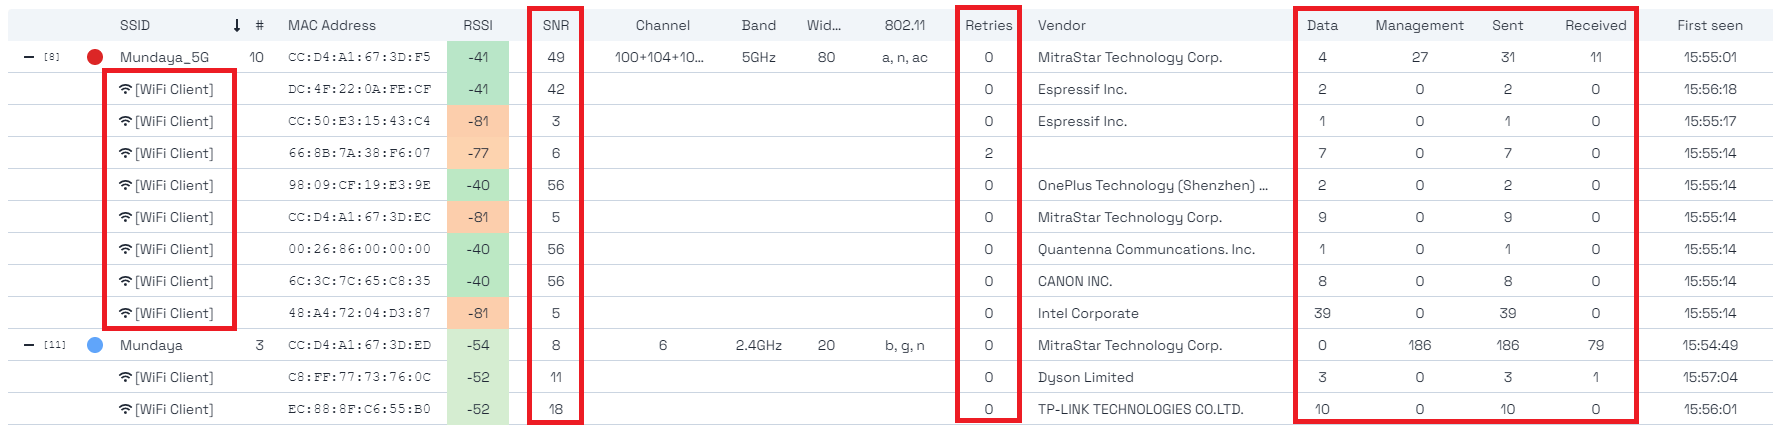The height and width of the screenshot is (425, 1773).
Task: Click WiFi icon for the TP-LINK client
Action: 125,409
